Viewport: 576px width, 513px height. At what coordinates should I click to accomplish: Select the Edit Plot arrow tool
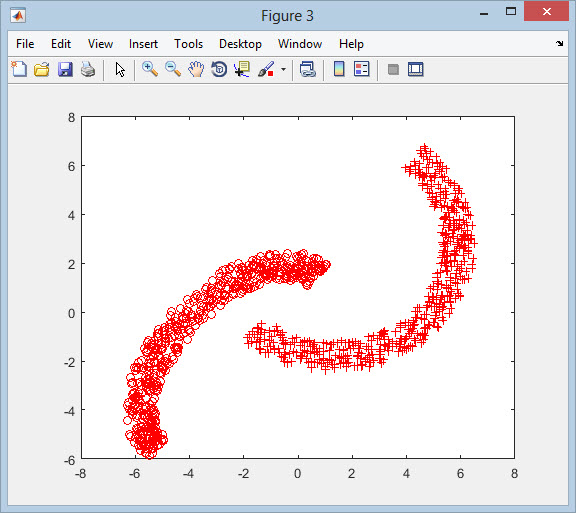click(x=120, y=69)
